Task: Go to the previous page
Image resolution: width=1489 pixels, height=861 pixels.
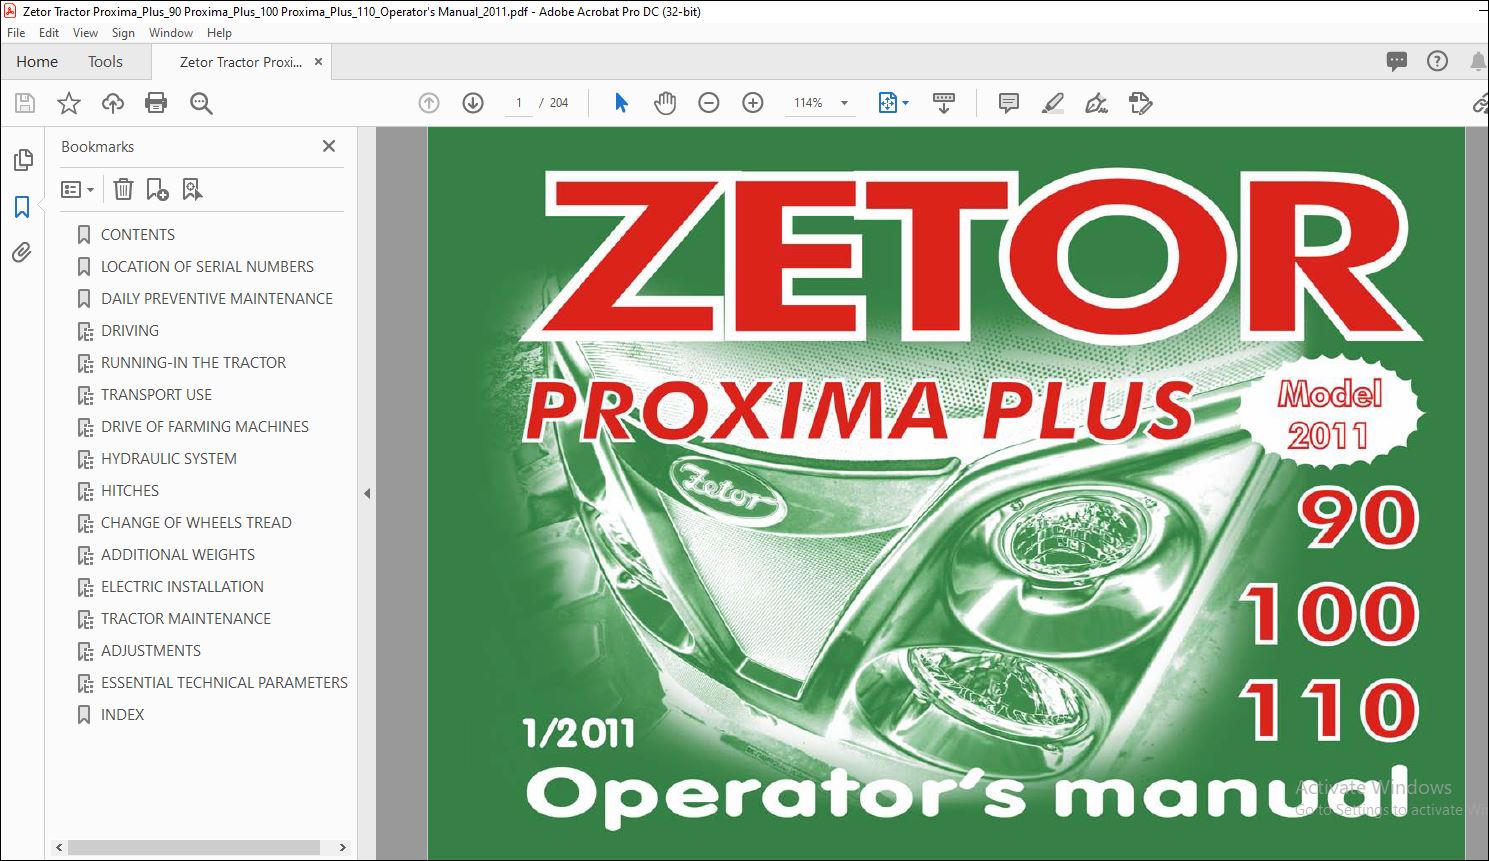Action: pos(429,103)
